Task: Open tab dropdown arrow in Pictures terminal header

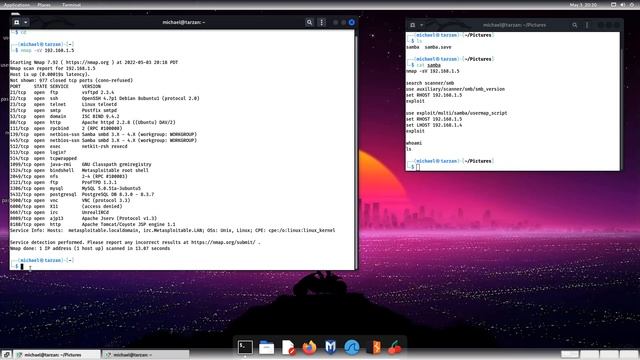Action: [x=421, y=25]
